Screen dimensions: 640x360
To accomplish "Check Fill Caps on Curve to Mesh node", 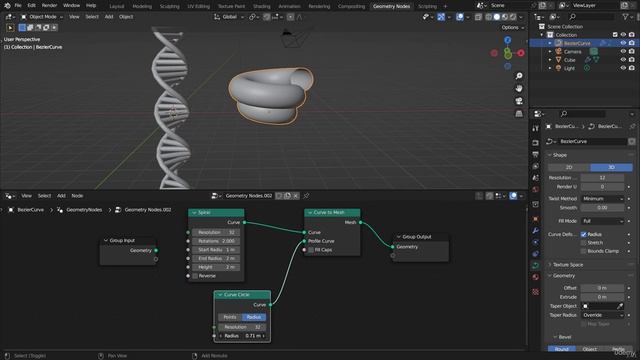I will 311,250.
